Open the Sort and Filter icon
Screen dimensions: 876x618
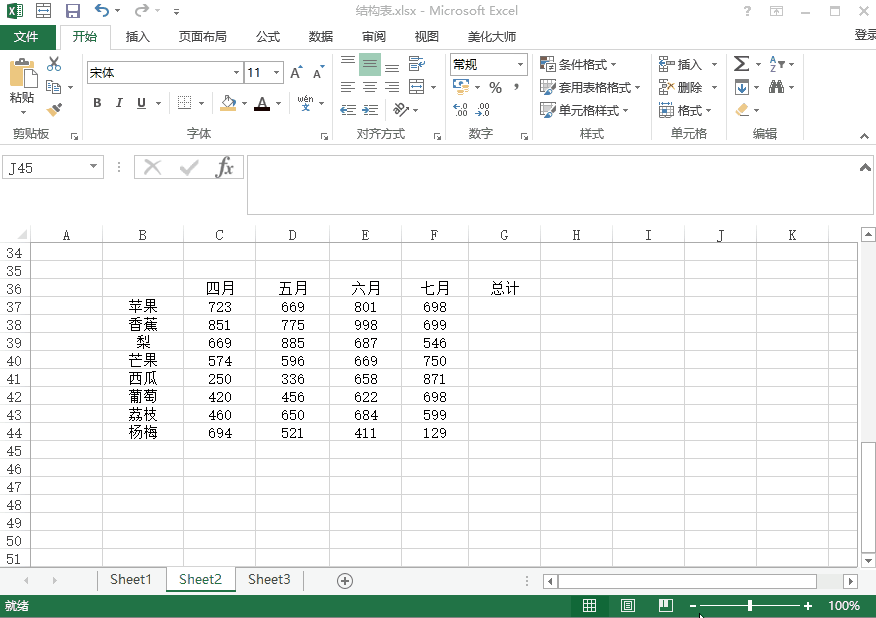tap(778, 64)
